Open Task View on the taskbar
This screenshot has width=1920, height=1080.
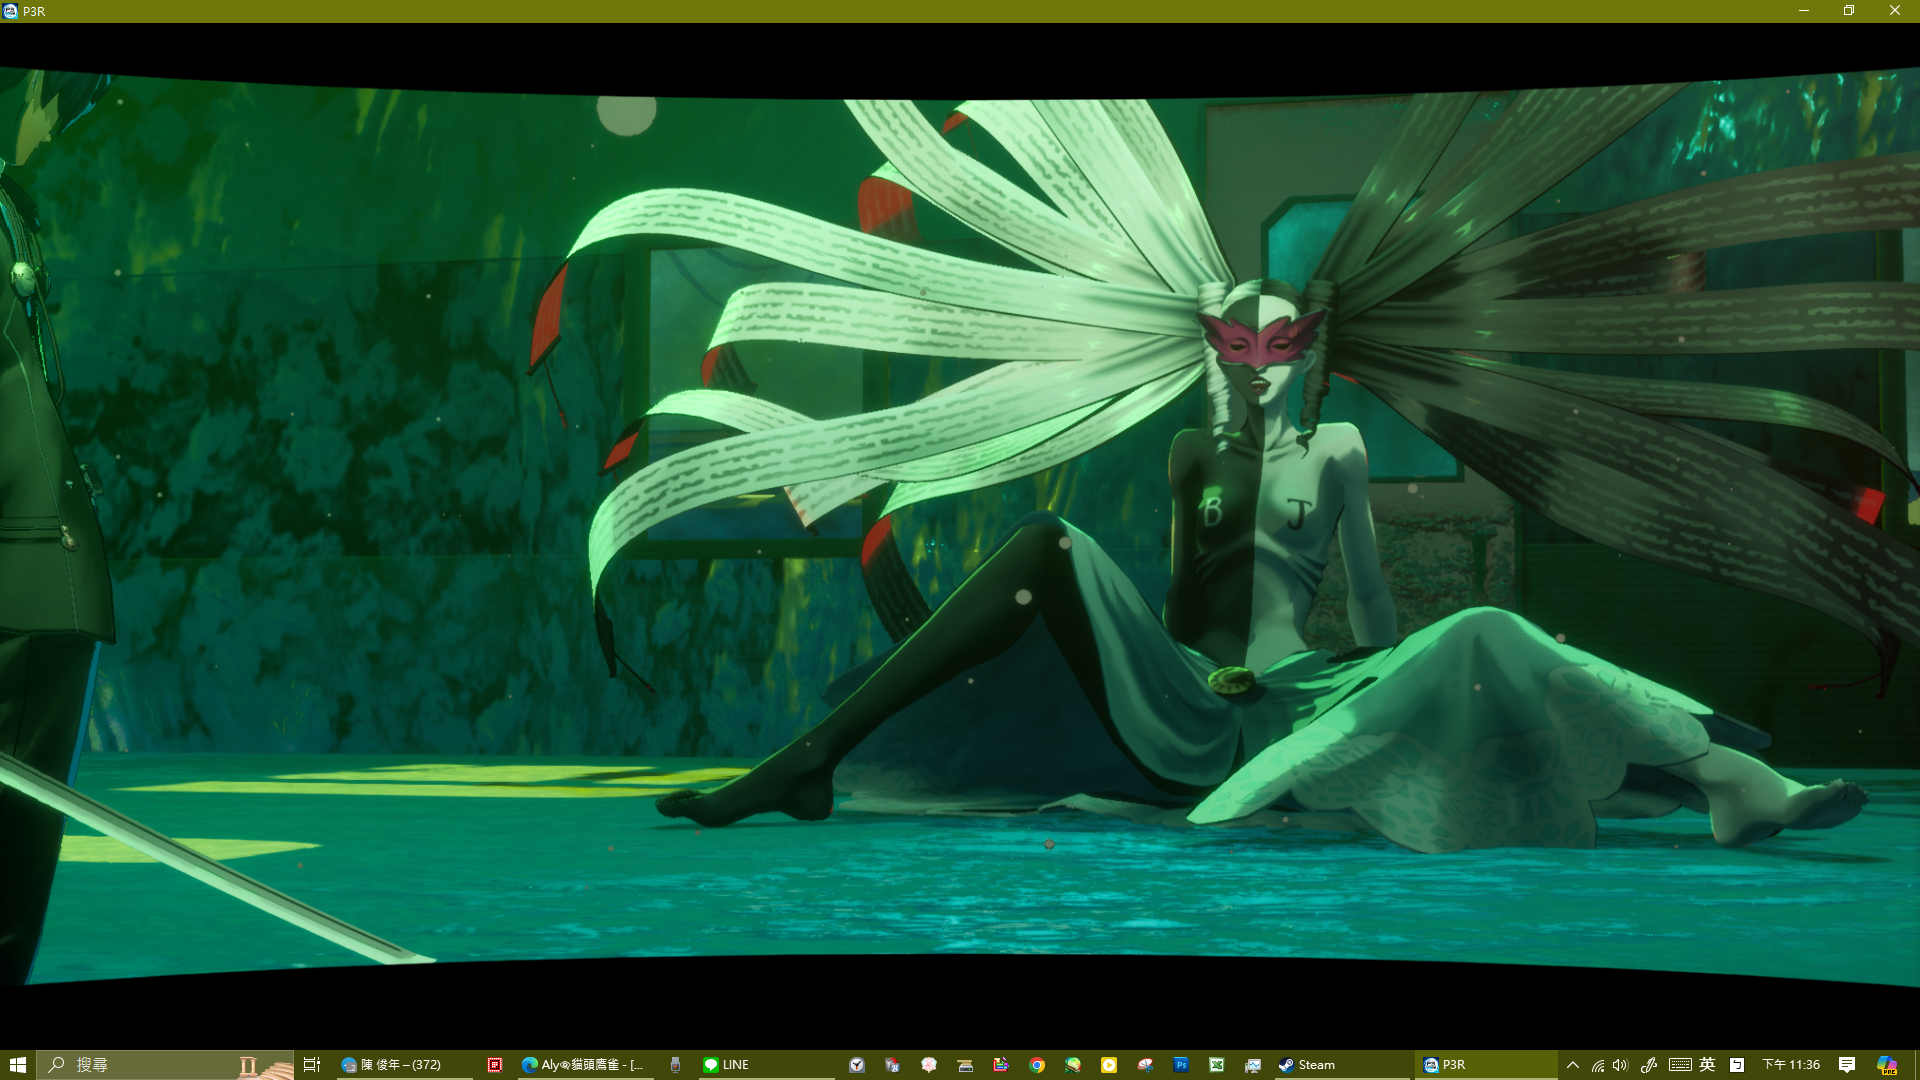[312, 1065]
